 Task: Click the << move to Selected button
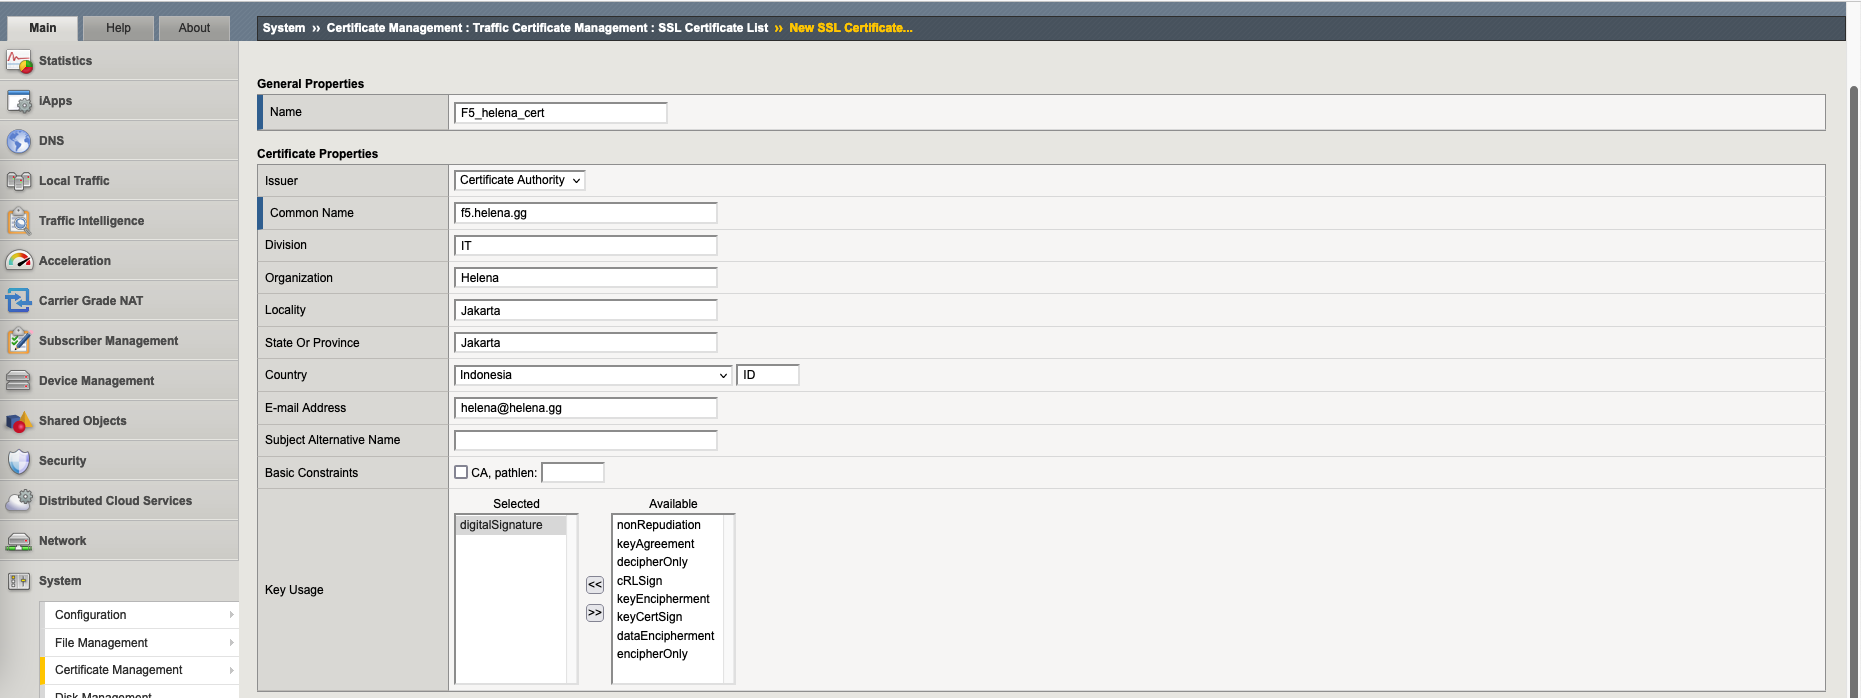click(595, 585)
